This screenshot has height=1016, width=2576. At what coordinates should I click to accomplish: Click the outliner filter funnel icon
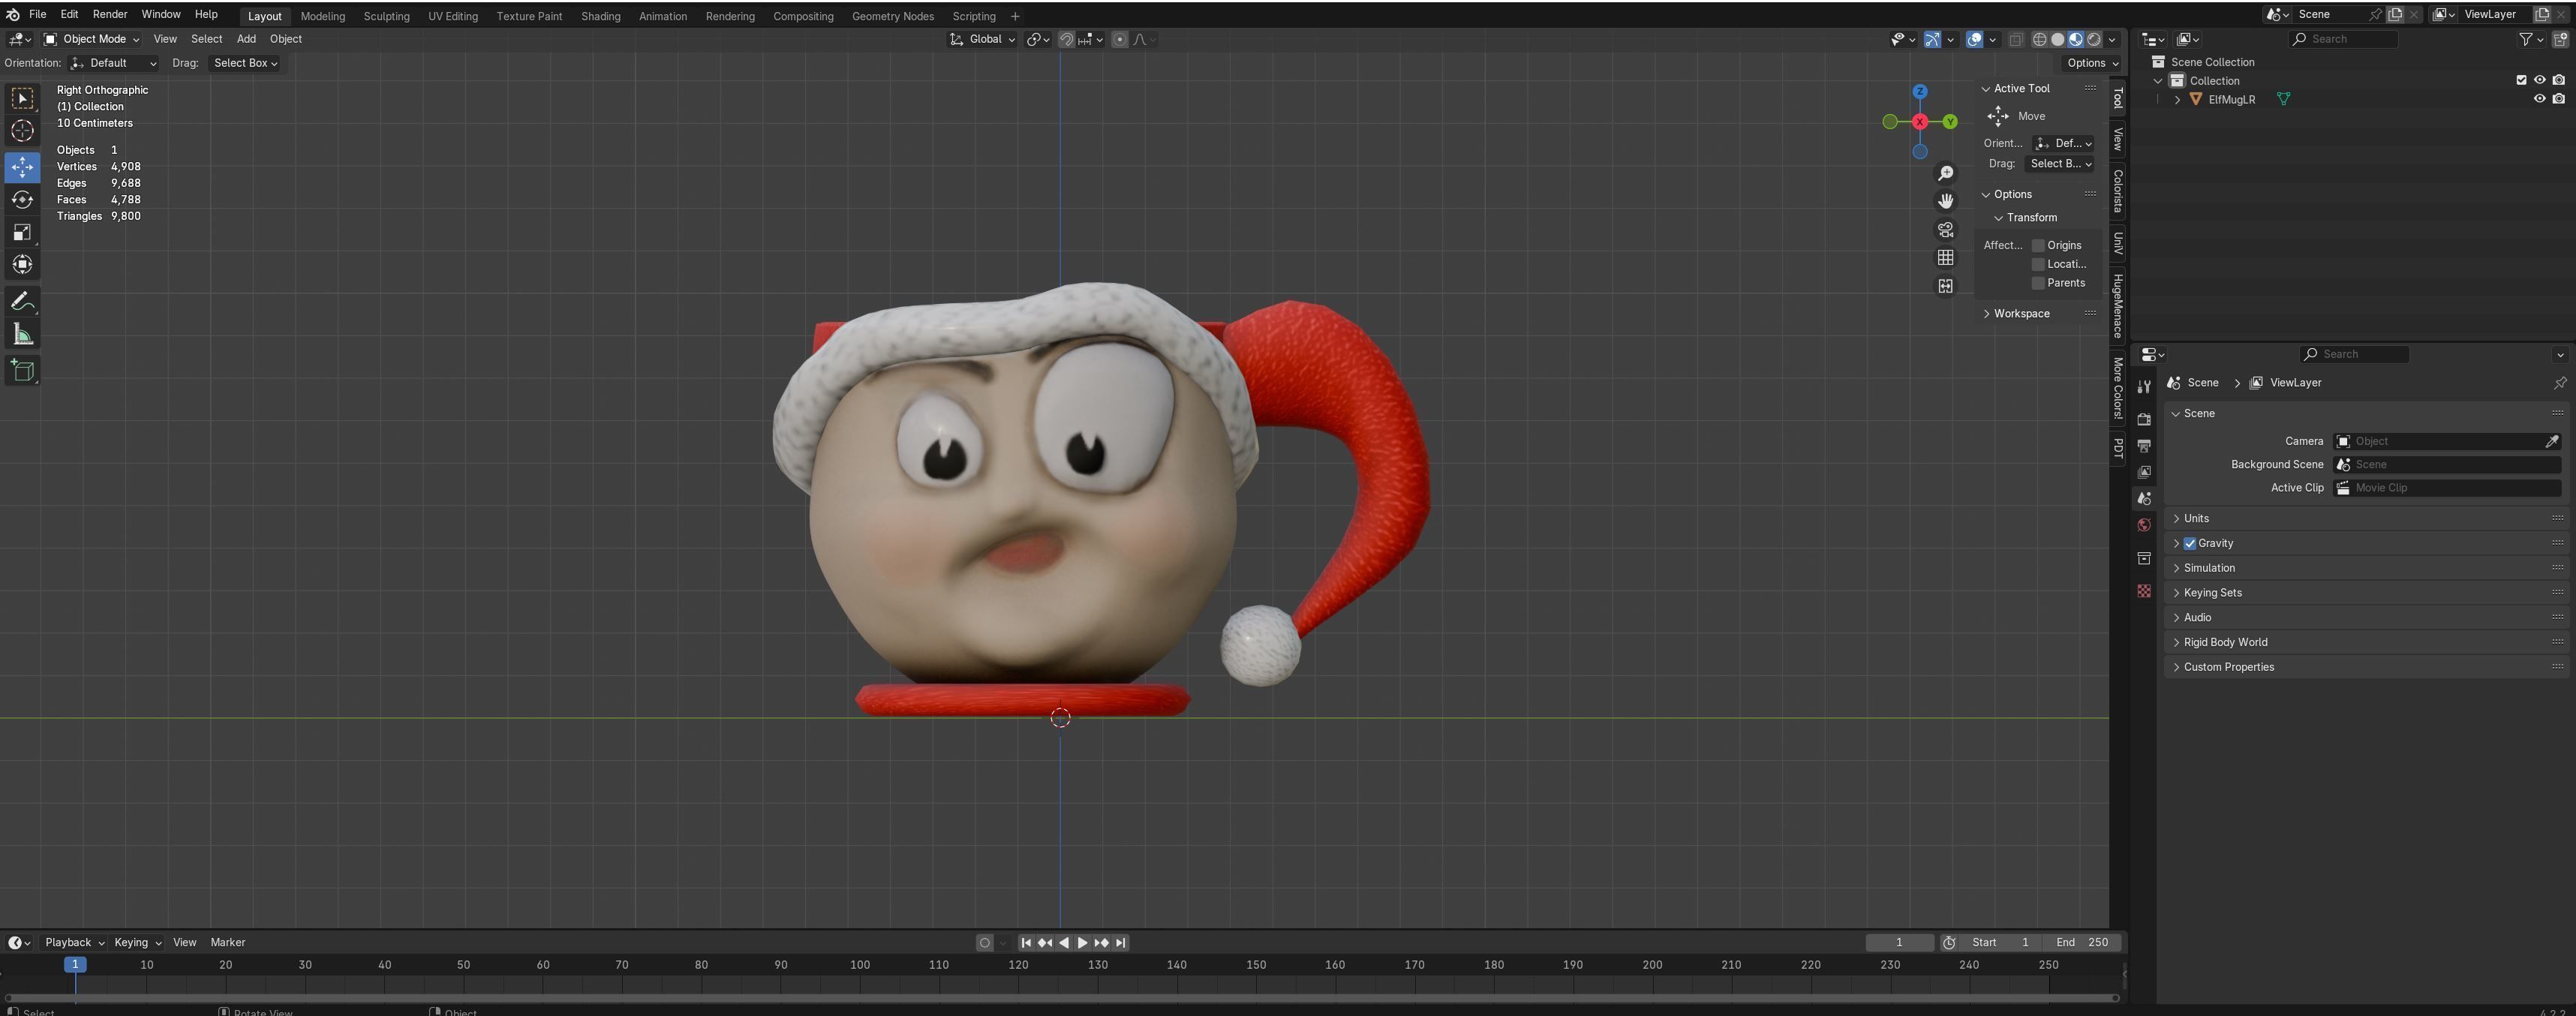(2526, 39)
